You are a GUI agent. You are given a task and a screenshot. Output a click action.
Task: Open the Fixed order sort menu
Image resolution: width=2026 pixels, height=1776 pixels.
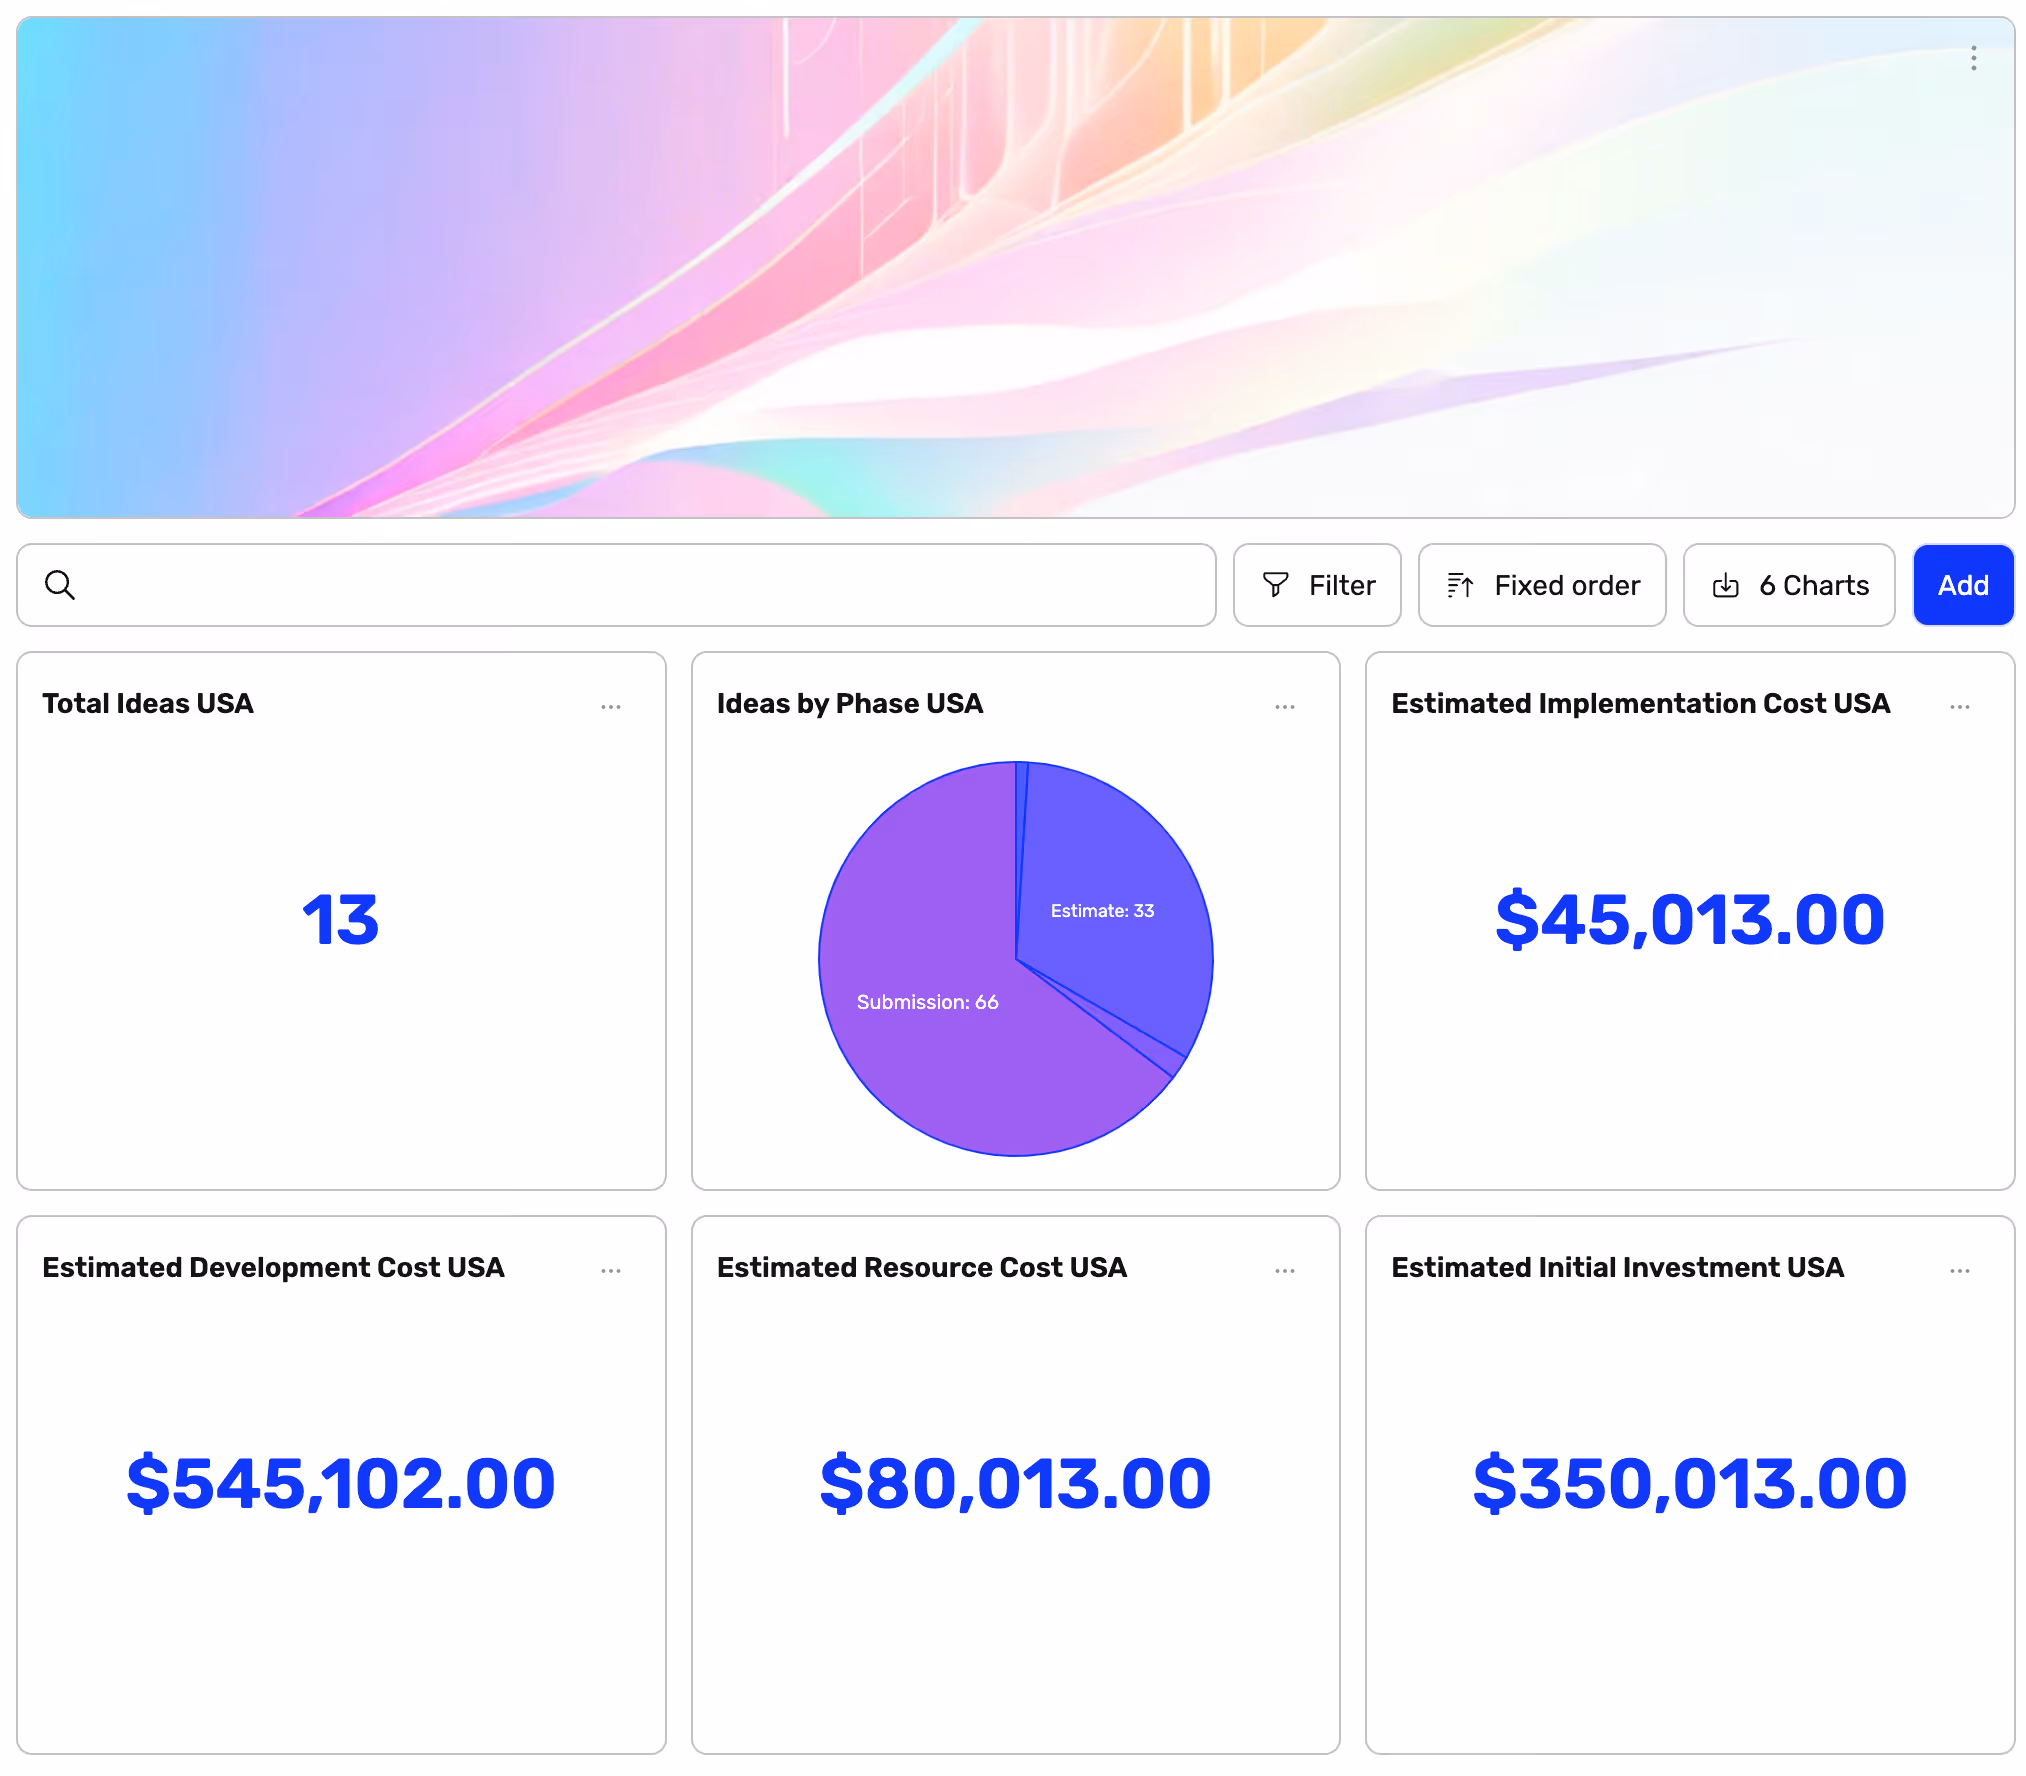point(1542,585)
